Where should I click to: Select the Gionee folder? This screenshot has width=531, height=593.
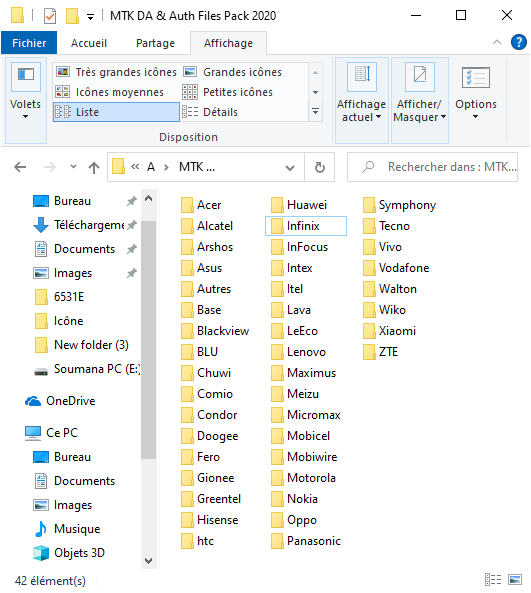208,478
